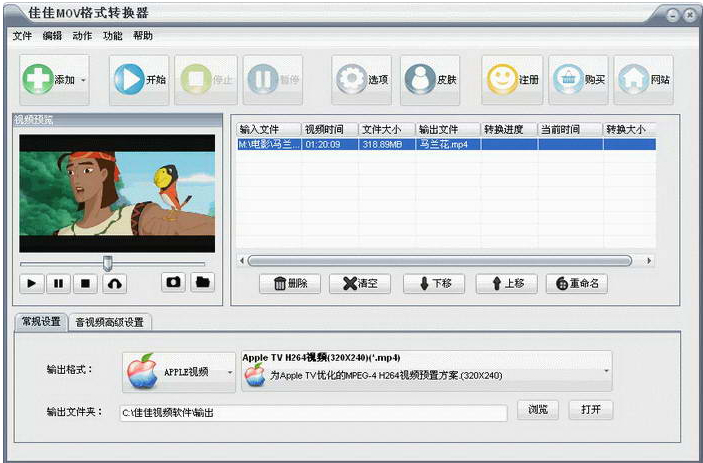Open the 编辑 menu
703x463 pixels.
click(52, 36)
